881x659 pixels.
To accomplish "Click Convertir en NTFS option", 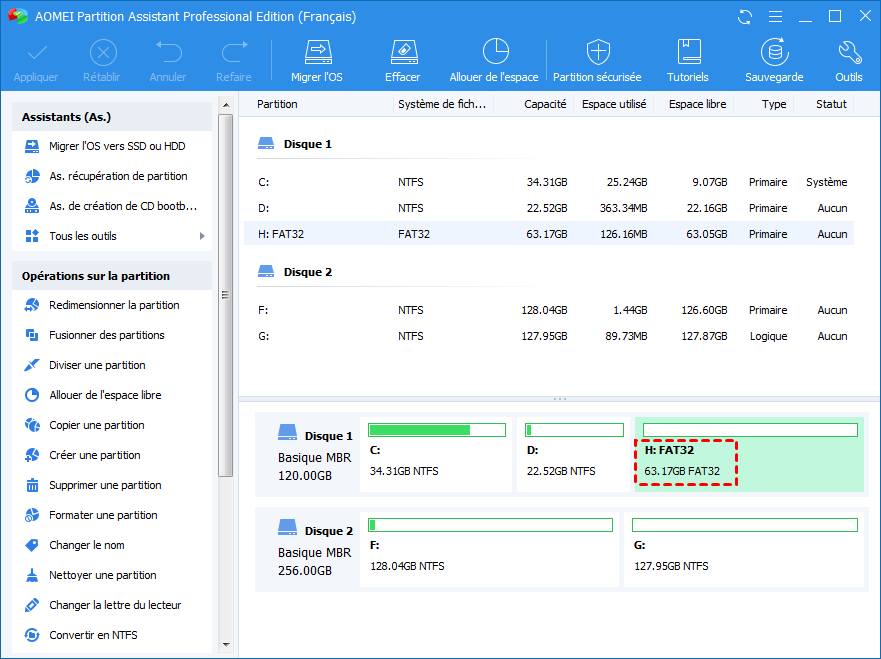I will [93, 635].
